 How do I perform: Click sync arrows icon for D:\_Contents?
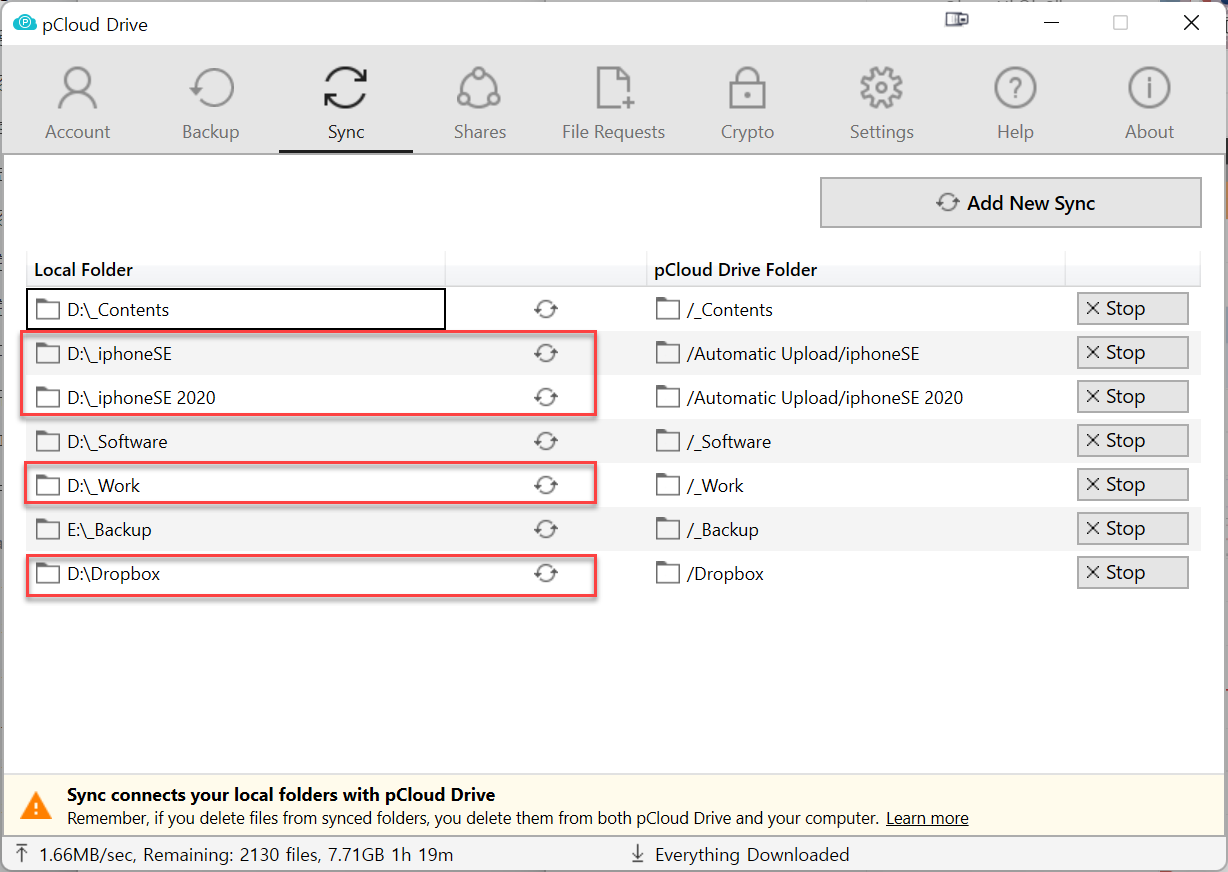(x=546, y=309)
